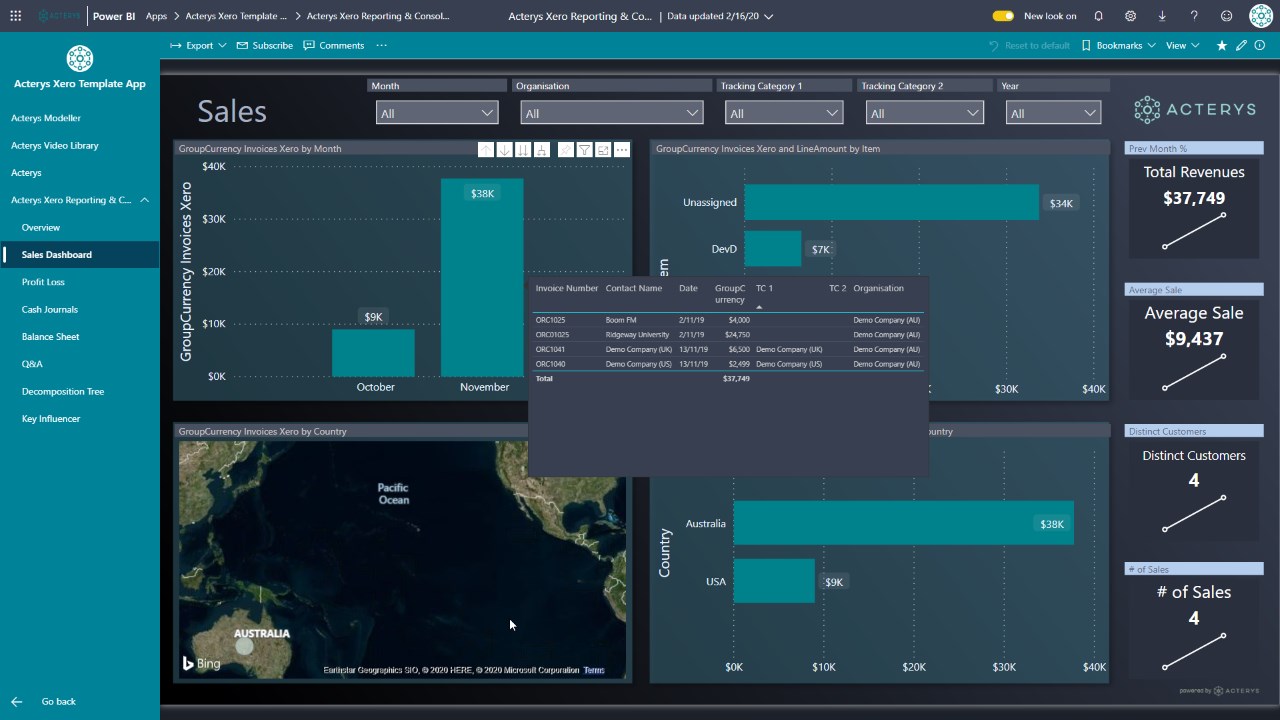The width and height of the screenshot is (1280, 720).
Task: Open the Month slicer dropdown
Action: click(437, 113)
